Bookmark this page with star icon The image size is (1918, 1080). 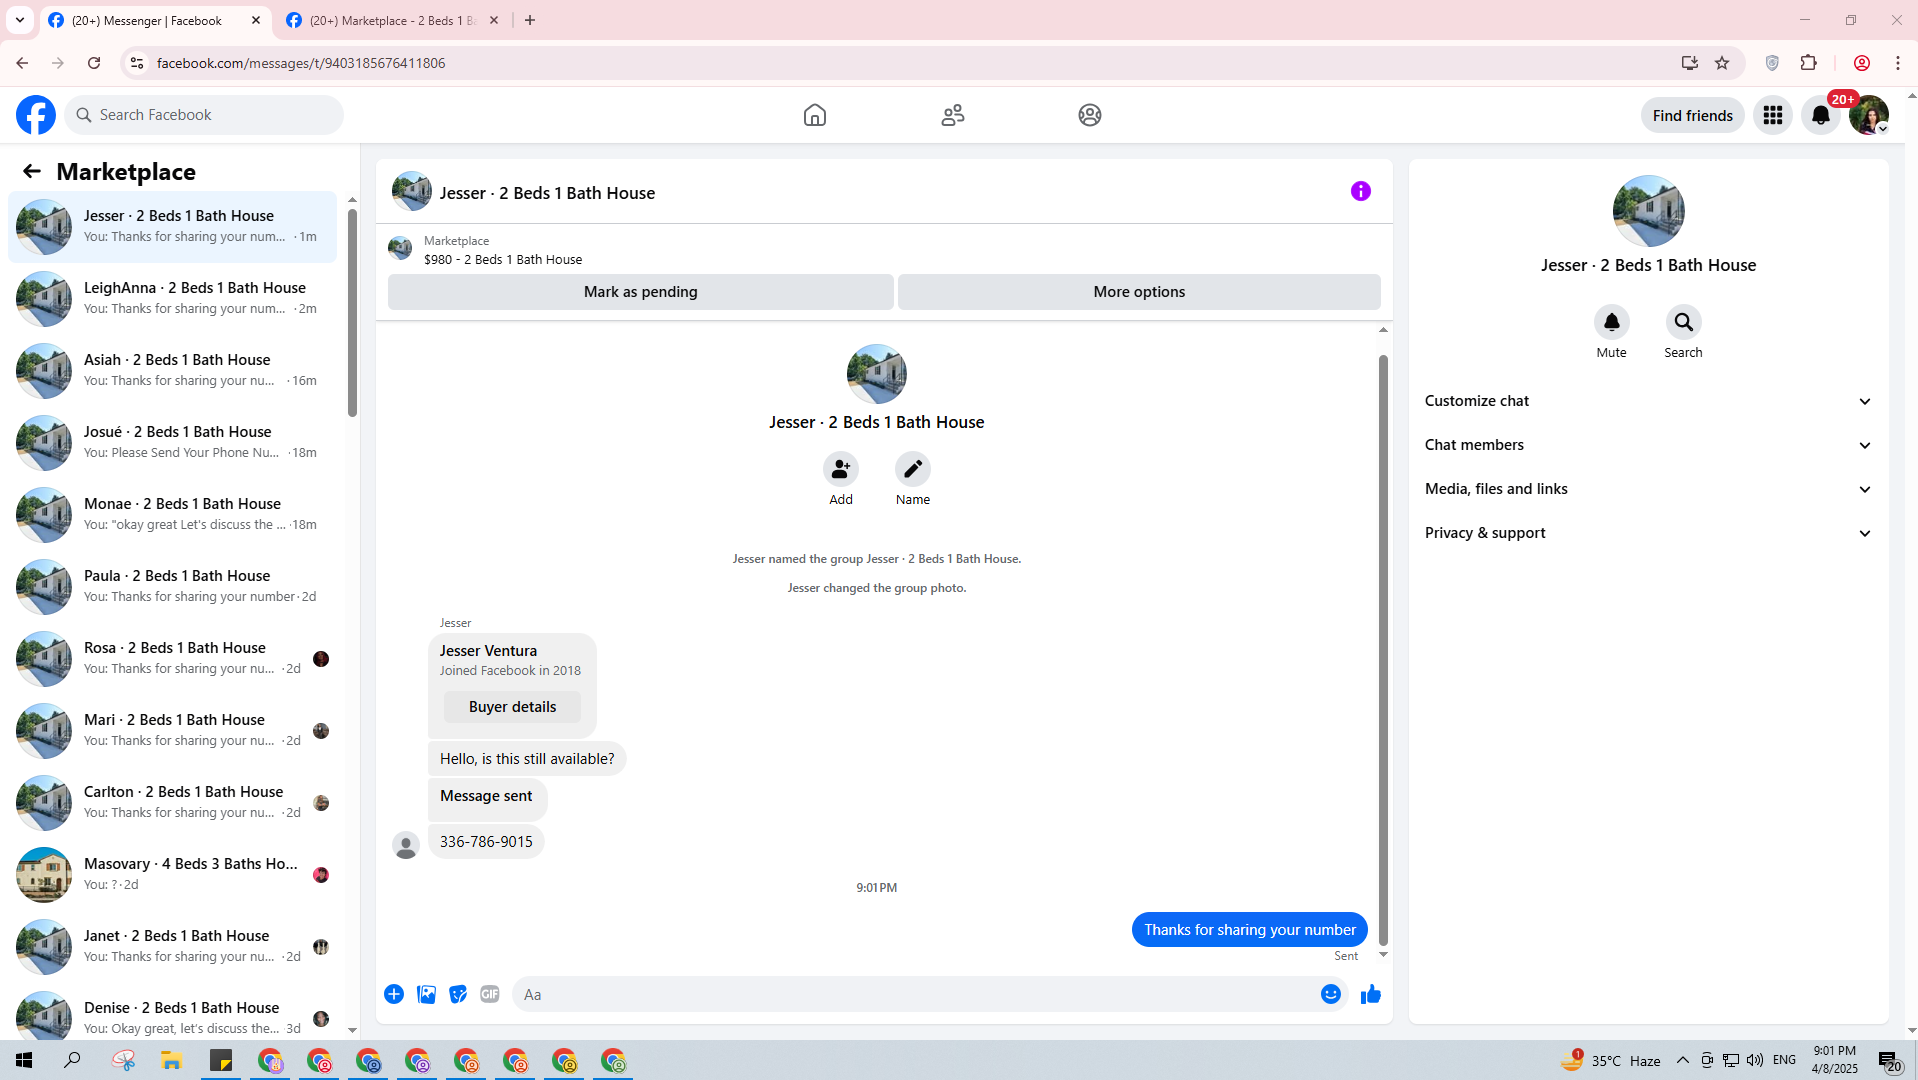point(1722,63)
